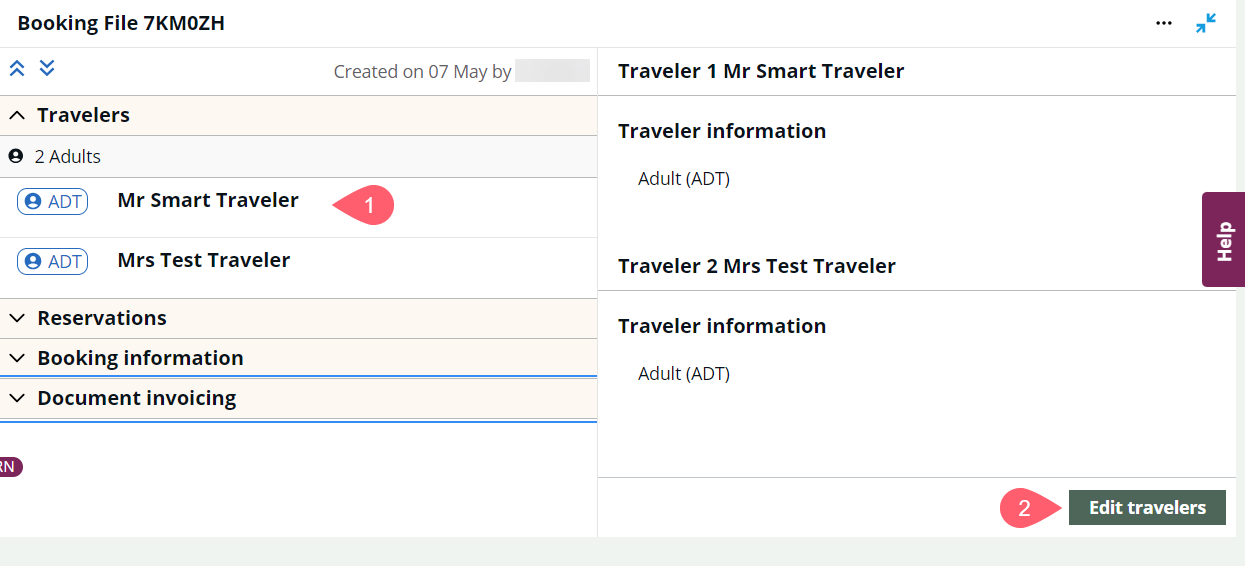1245x566 pixels.
Task: Click the Booking File 7KM0ZH title
Action: click(121, 23)
